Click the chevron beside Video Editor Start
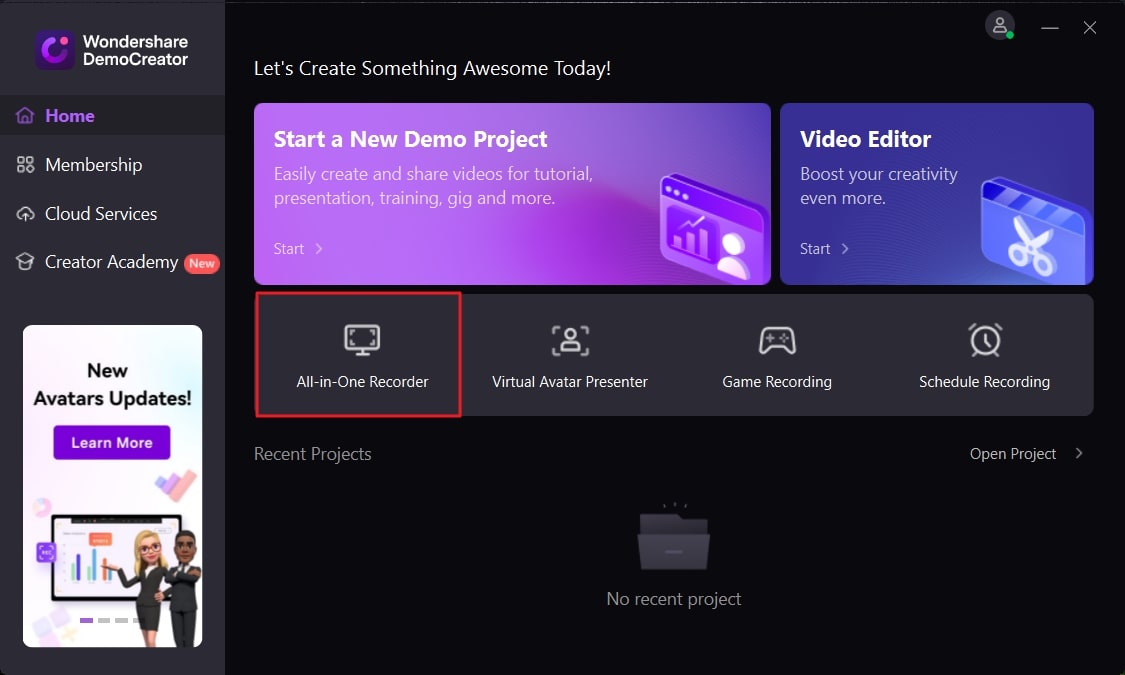The height and width of the screenshot is (675, 1125). coord(844,249)
